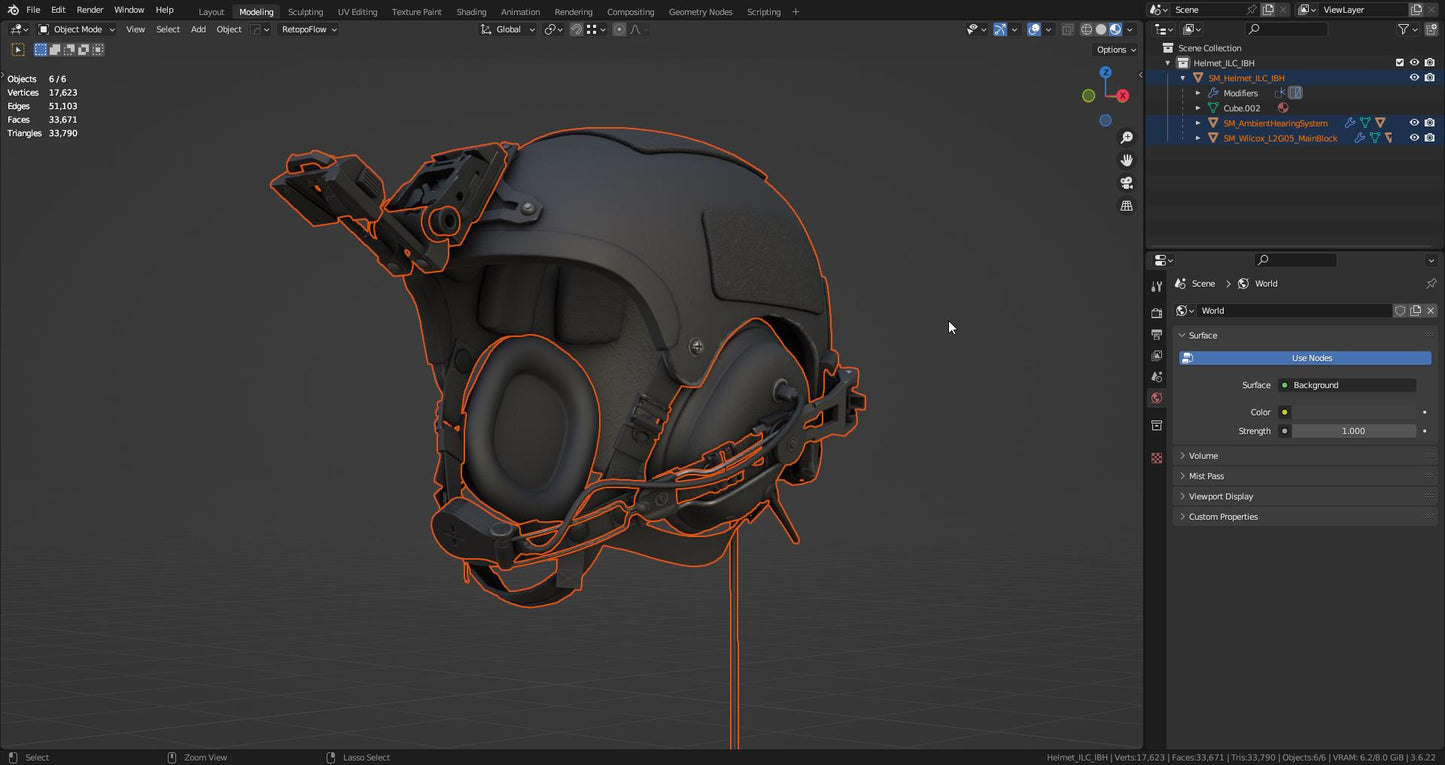
Task: Select the Texture properties tab
Action: pyautogui.click(x=1156, y=458)
